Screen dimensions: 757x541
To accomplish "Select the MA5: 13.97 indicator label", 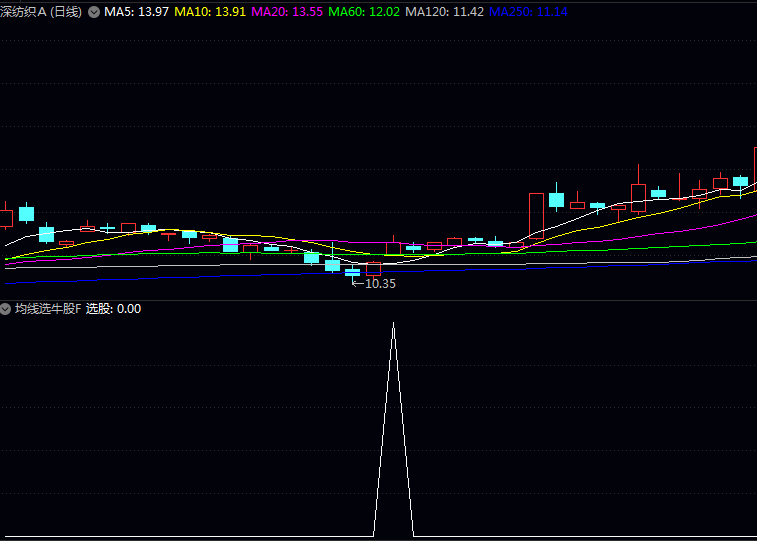I will (x=136, y=12).
